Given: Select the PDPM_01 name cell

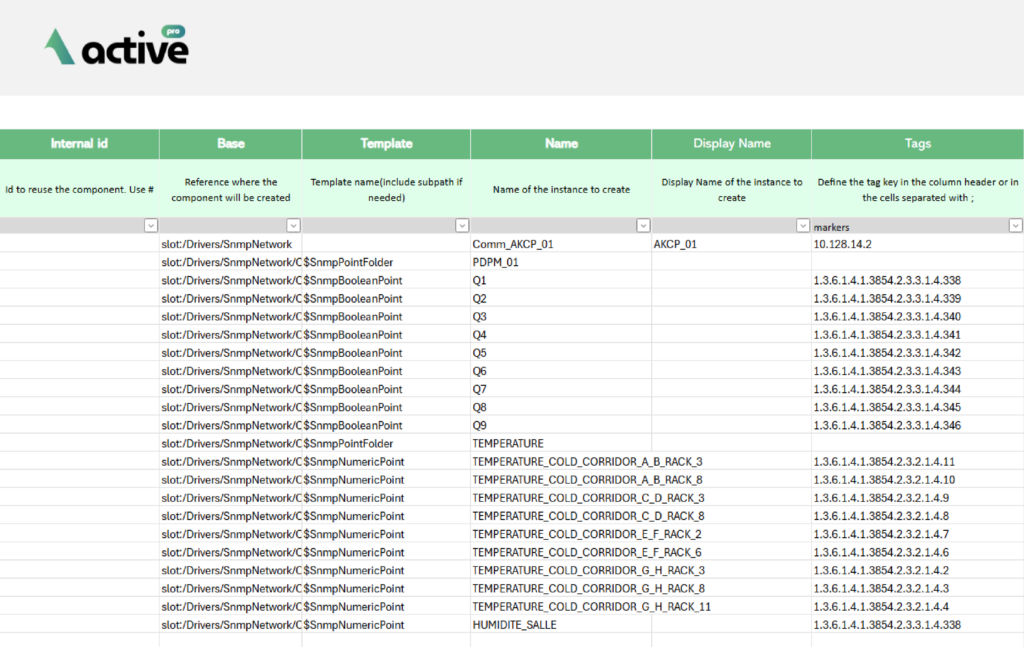Looking at the screenshot, I should 496,262.
